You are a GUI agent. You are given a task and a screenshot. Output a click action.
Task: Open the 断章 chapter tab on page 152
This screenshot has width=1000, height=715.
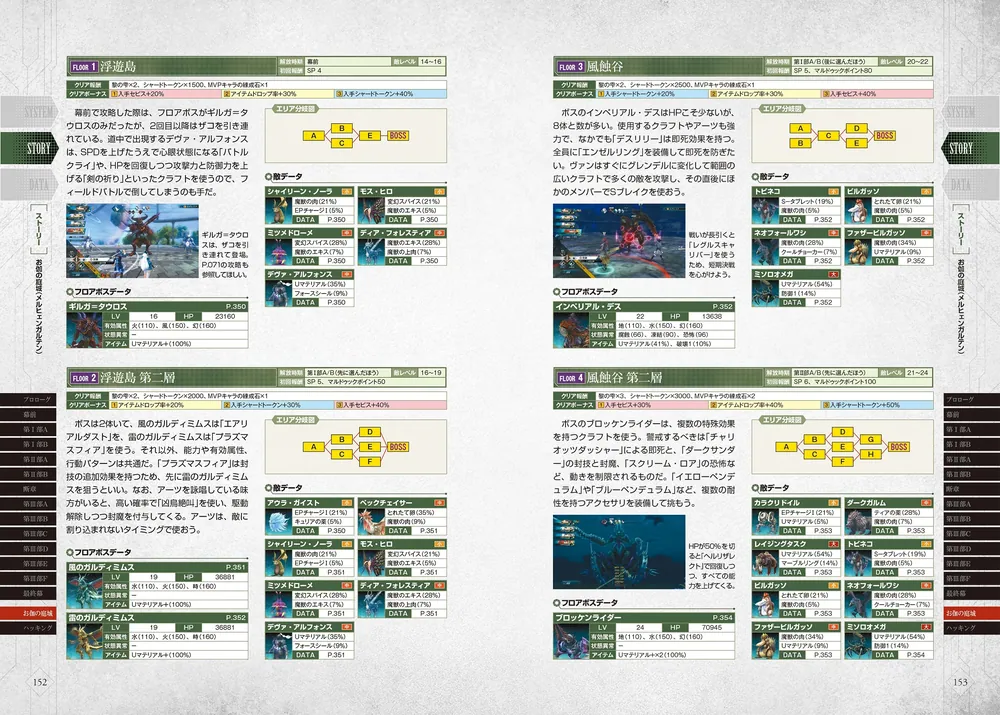tap(29, 489)
